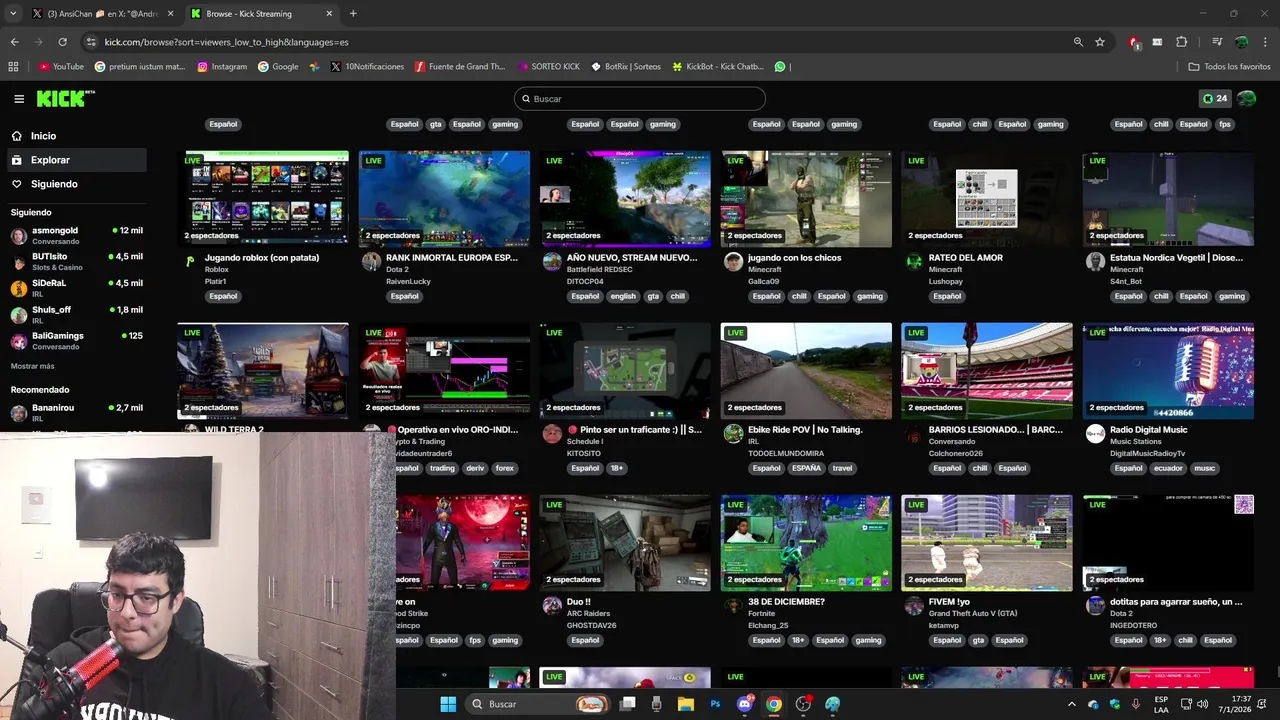Image resolution: width=1280 pixels, height=720 pixels.
Task: Open RATEO DEL AMOR stream thumbnail
Action: tap(987, 198)
